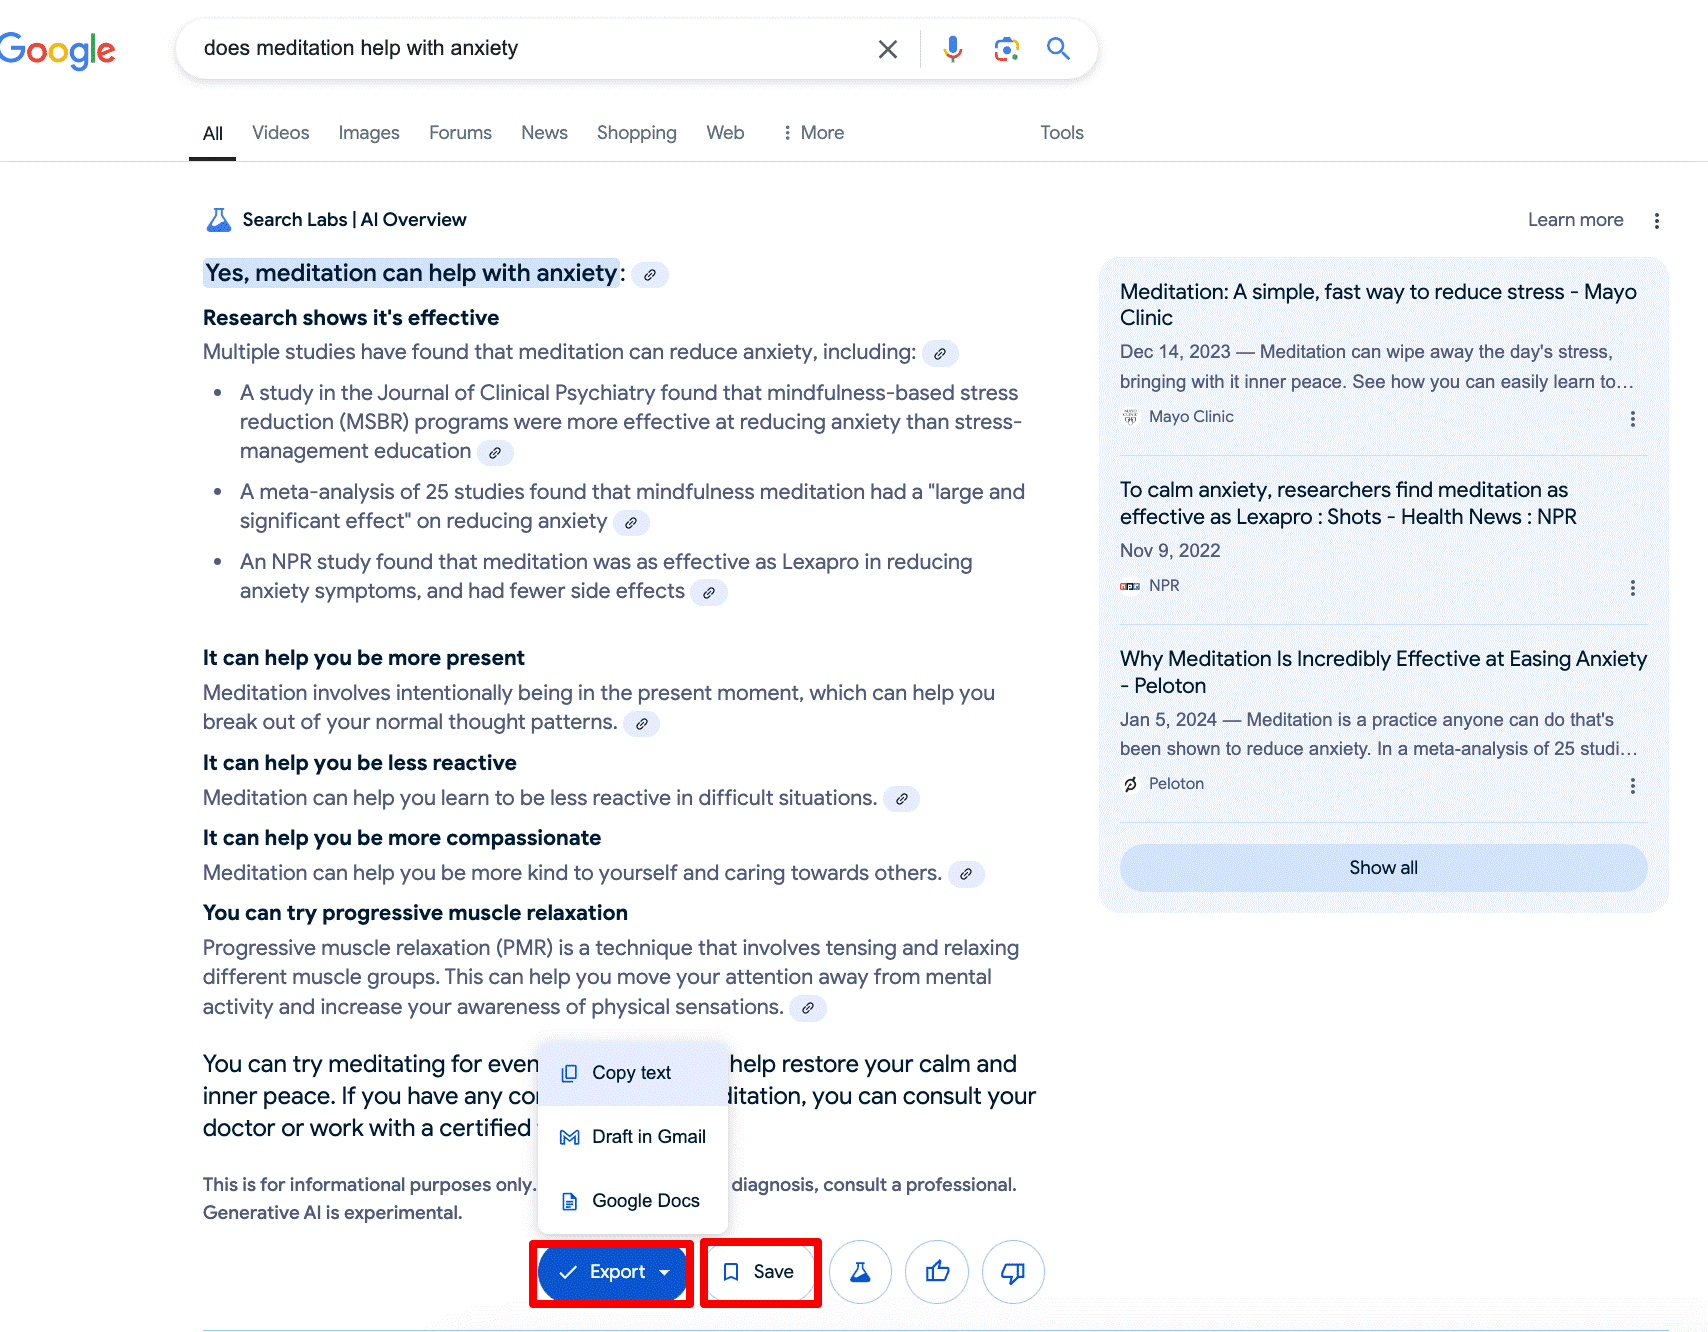Save the AI Overview
This screenshot has height=1332, width=1708.
pos(759,1272)
